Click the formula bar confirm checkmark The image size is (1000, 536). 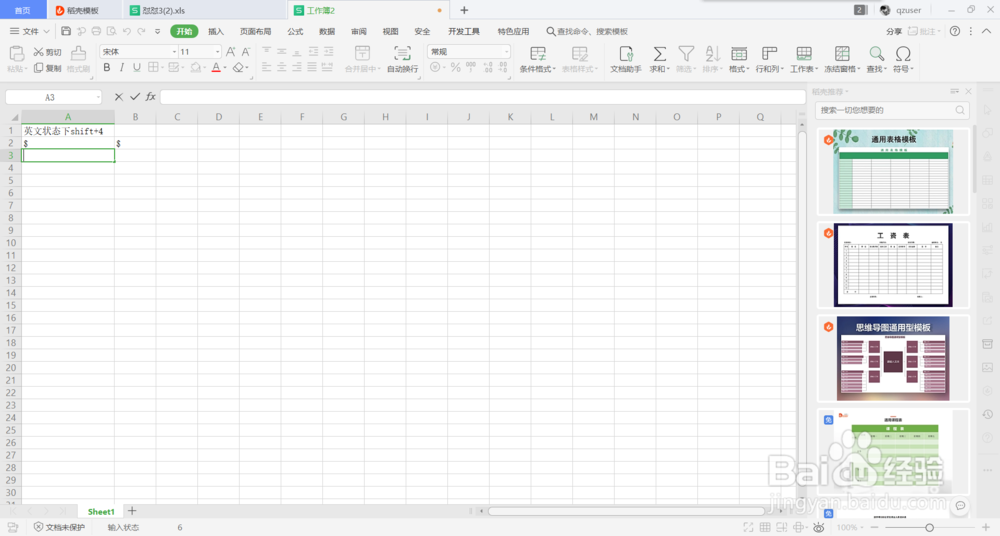pos(135,97)
